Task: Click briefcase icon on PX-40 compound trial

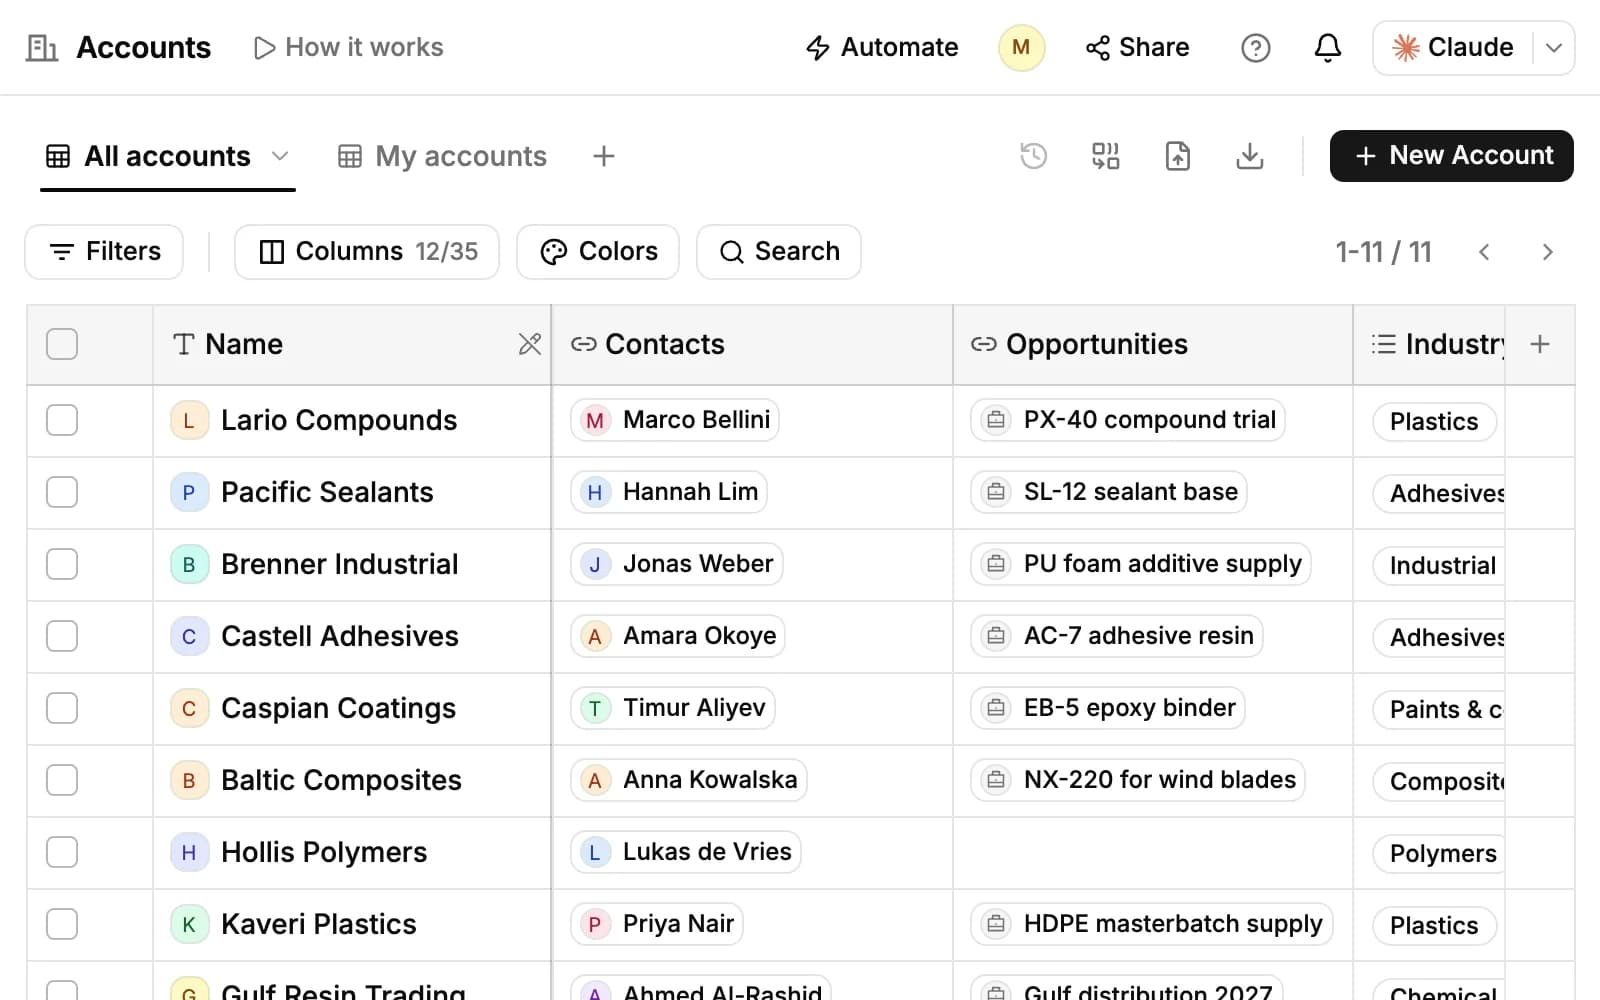Action: [995, 420]
